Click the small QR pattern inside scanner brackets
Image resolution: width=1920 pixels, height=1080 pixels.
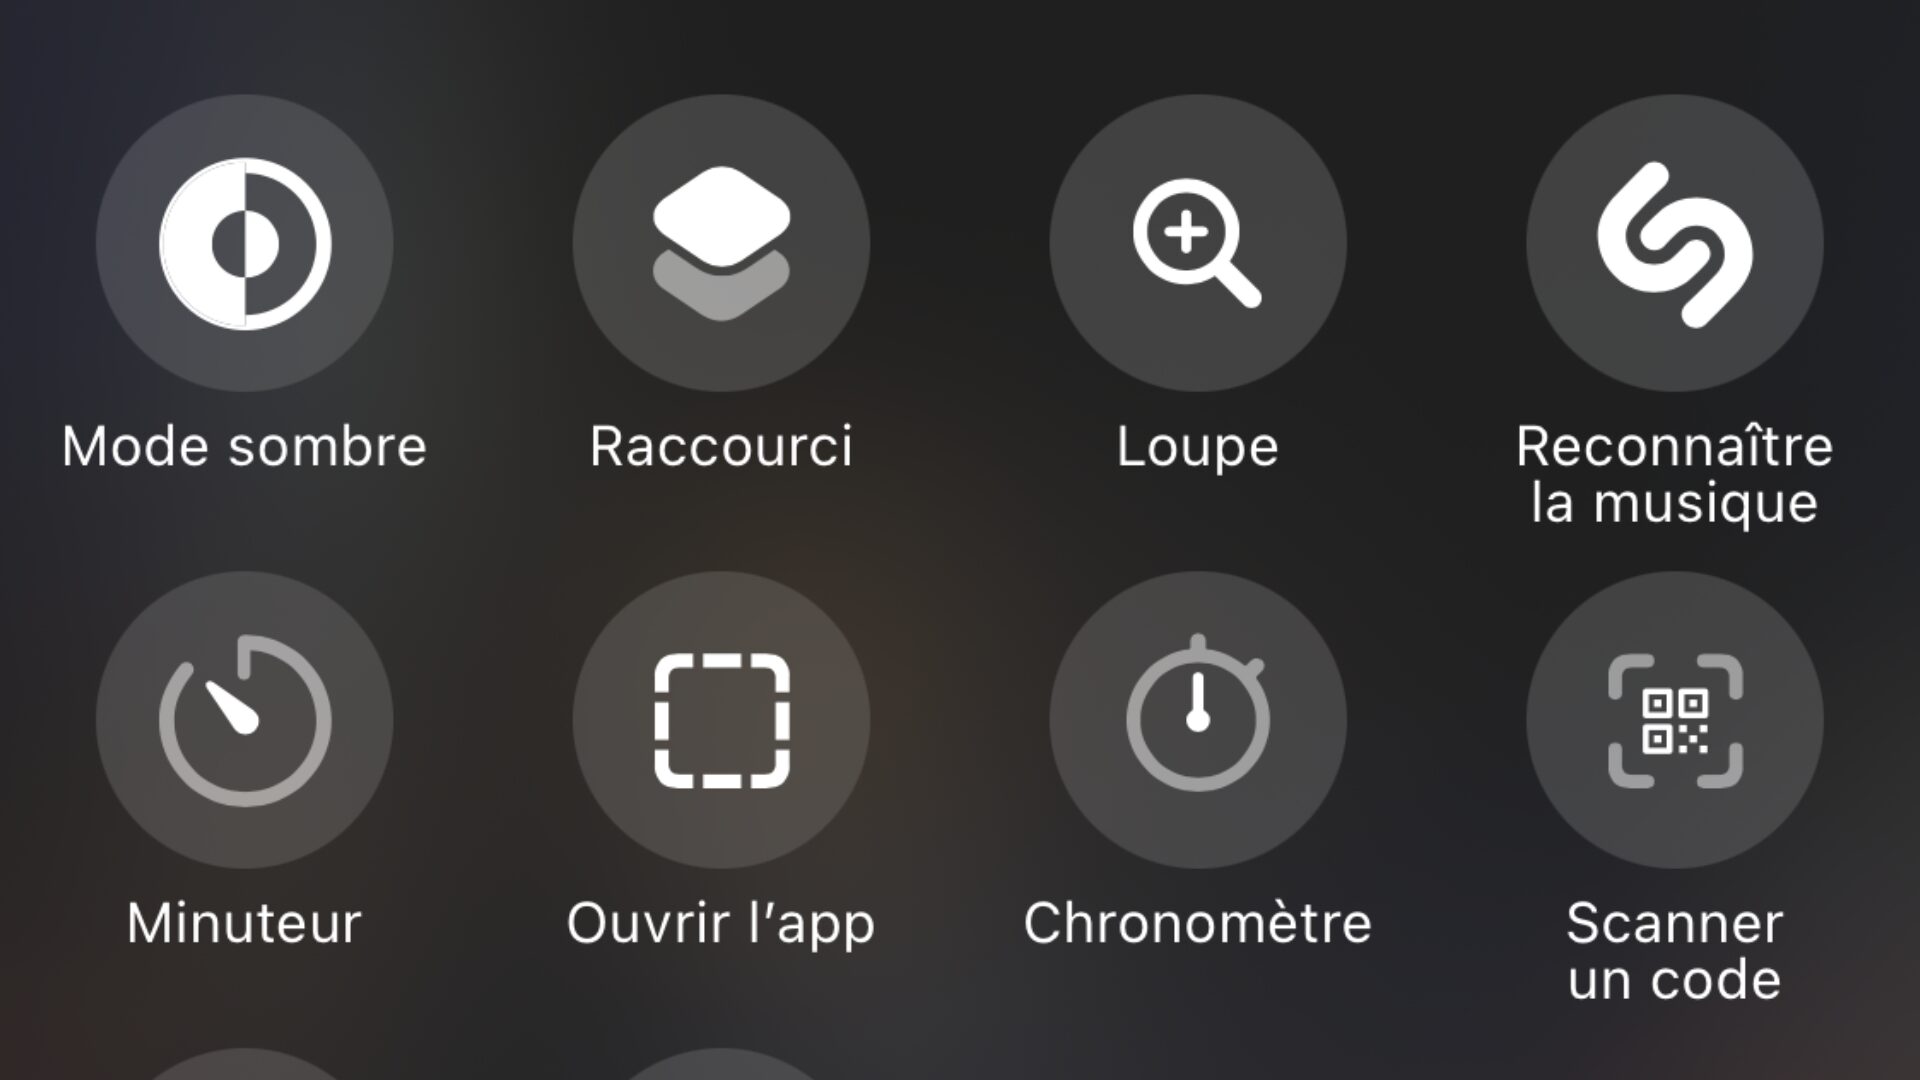click(x=1675, y=721)
